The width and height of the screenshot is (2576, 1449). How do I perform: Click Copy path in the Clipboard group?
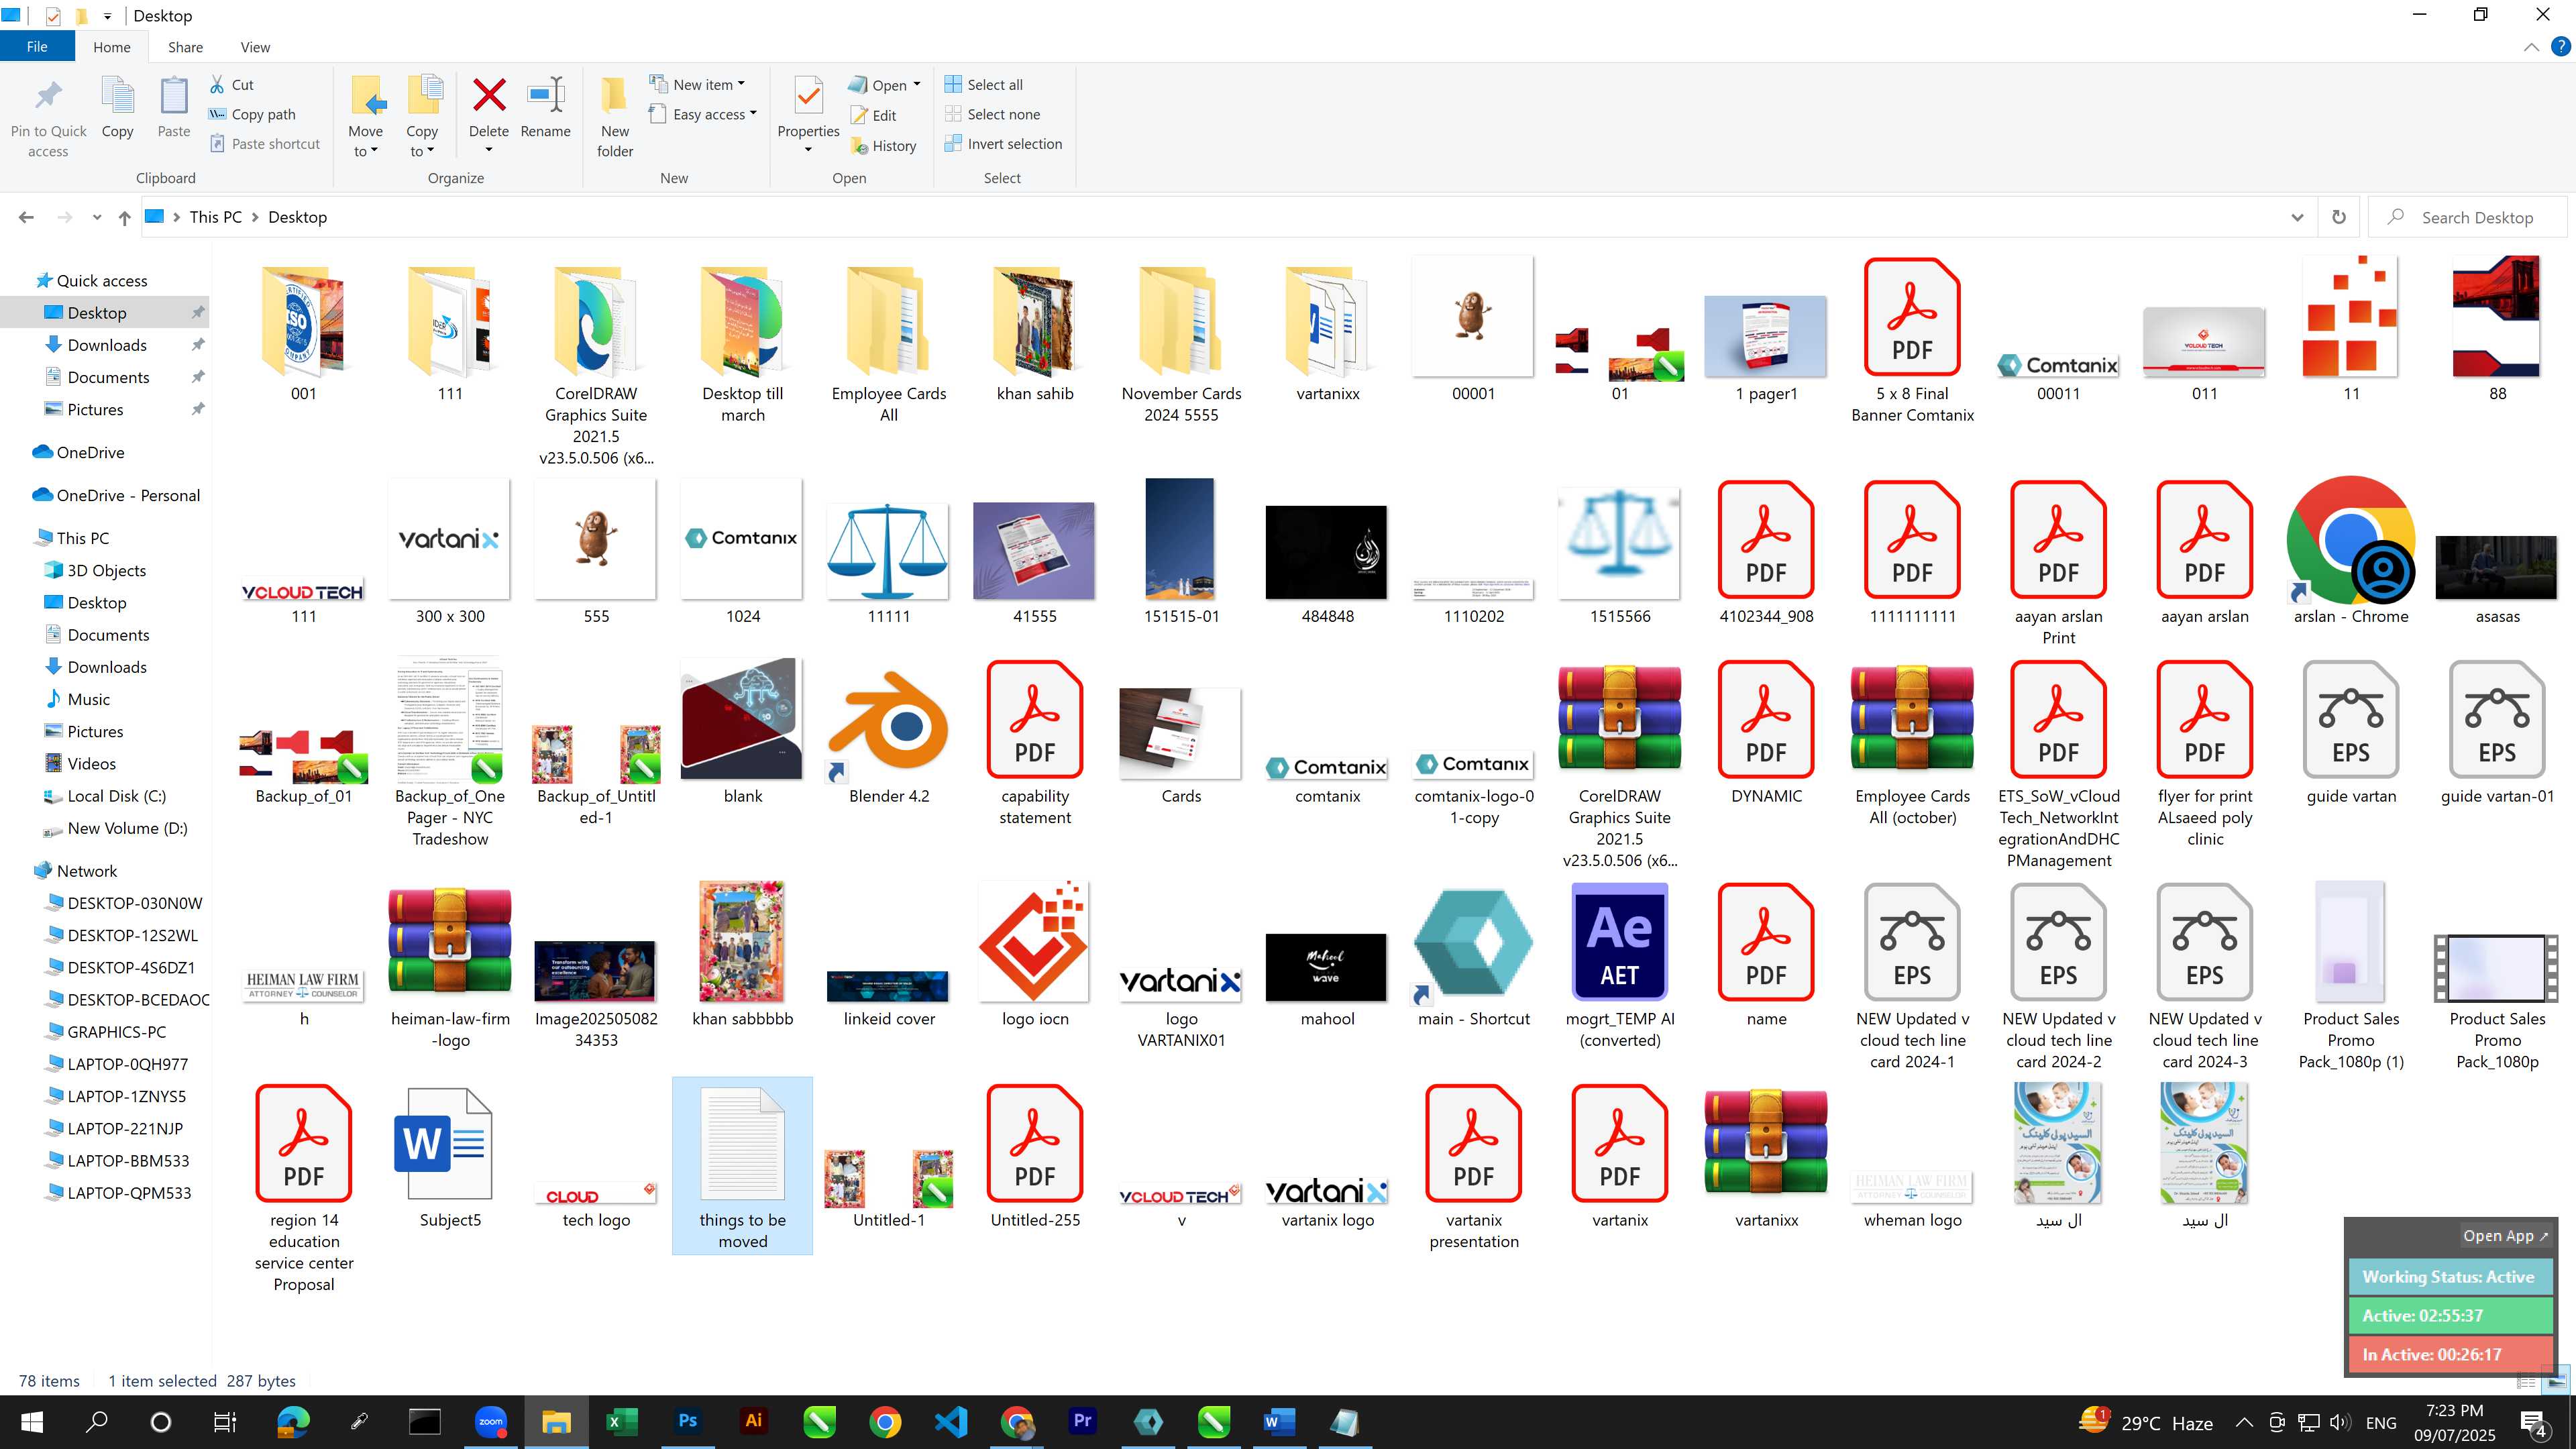(x=252, y=114)
